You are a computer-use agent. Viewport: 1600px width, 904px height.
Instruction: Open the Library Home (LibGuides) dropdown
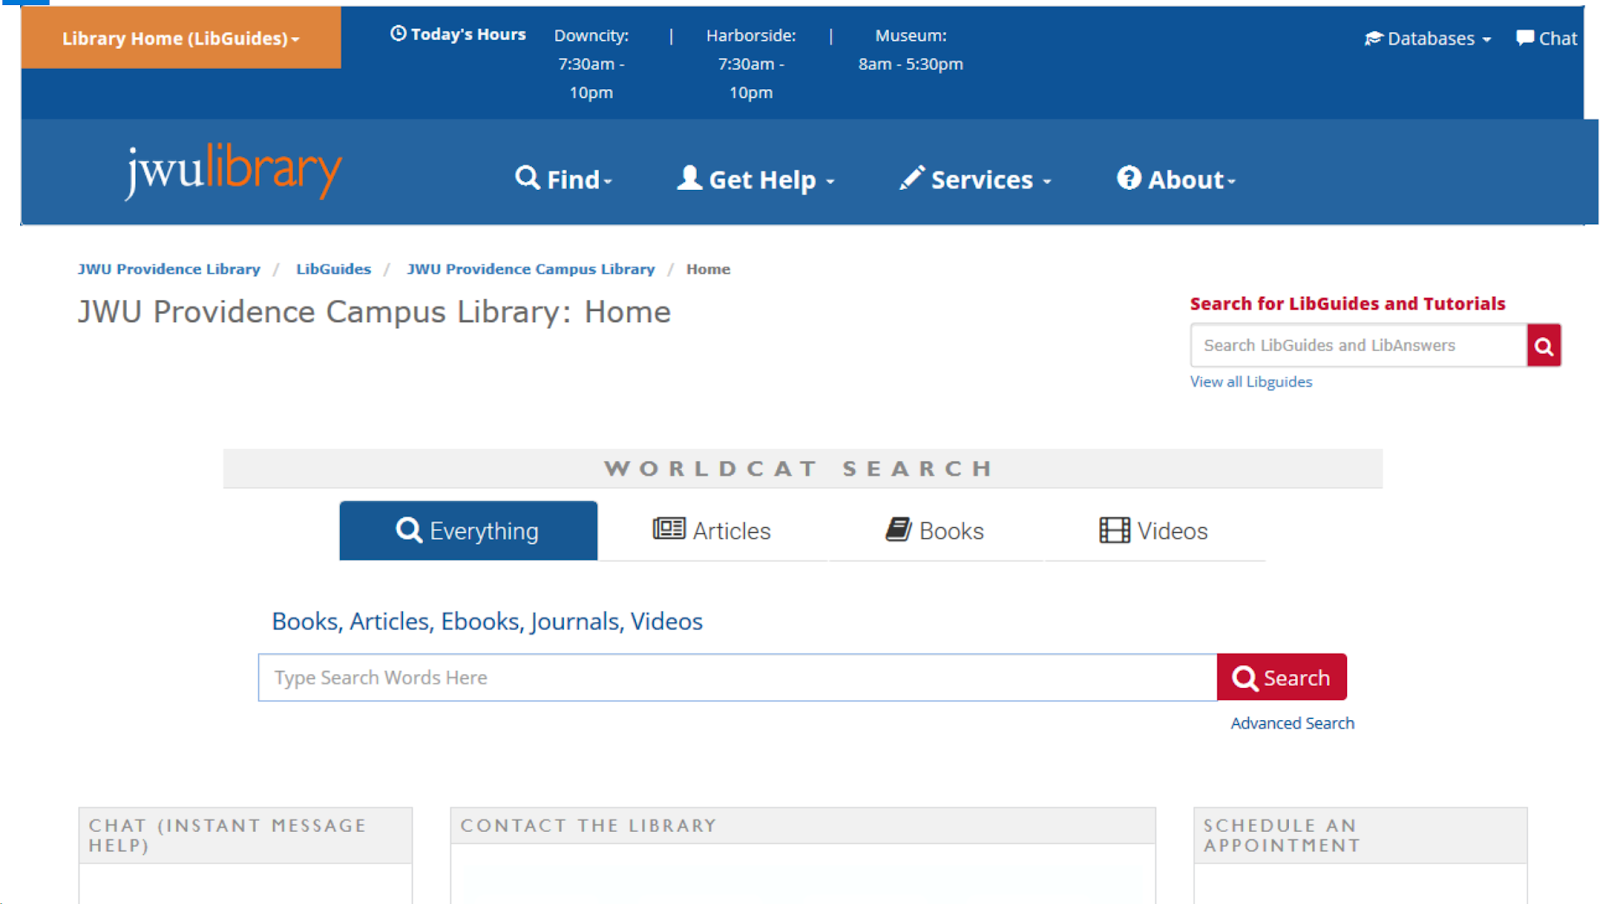181,38
